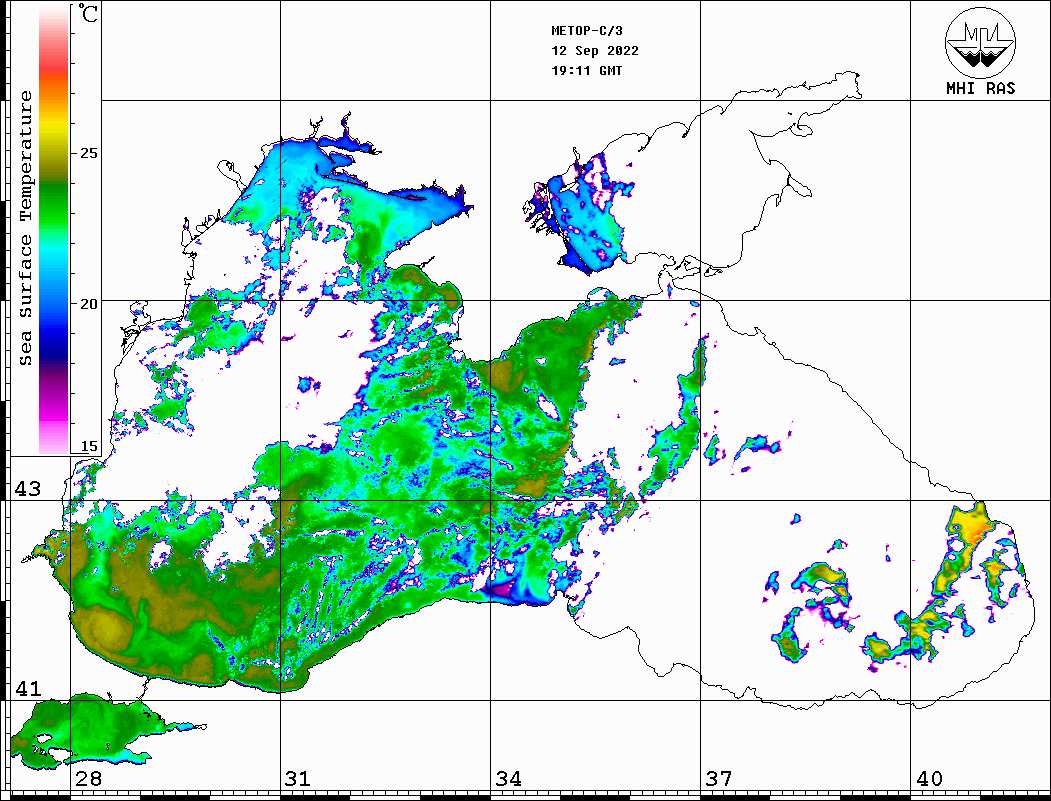Click the '12 Sep 2022' date text
The image size is (1051, 801).
[x=595, y=51]
